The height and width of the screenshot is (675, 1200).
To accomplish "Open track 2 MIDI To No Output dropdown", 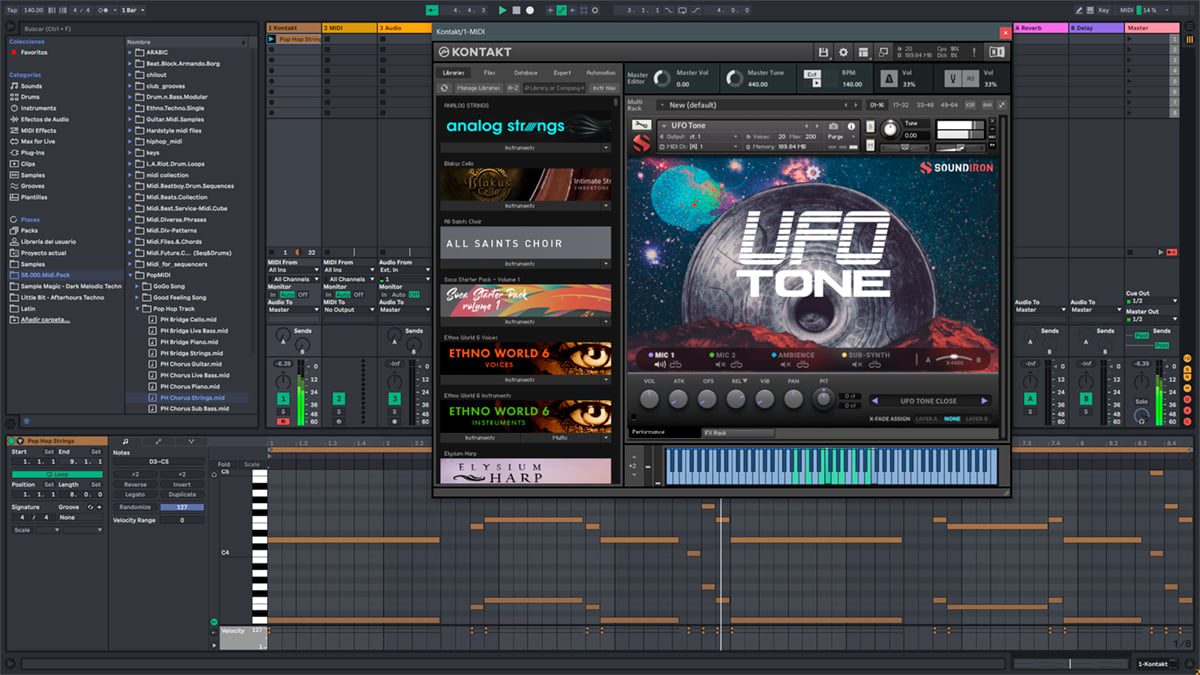I will click(349, 310).
